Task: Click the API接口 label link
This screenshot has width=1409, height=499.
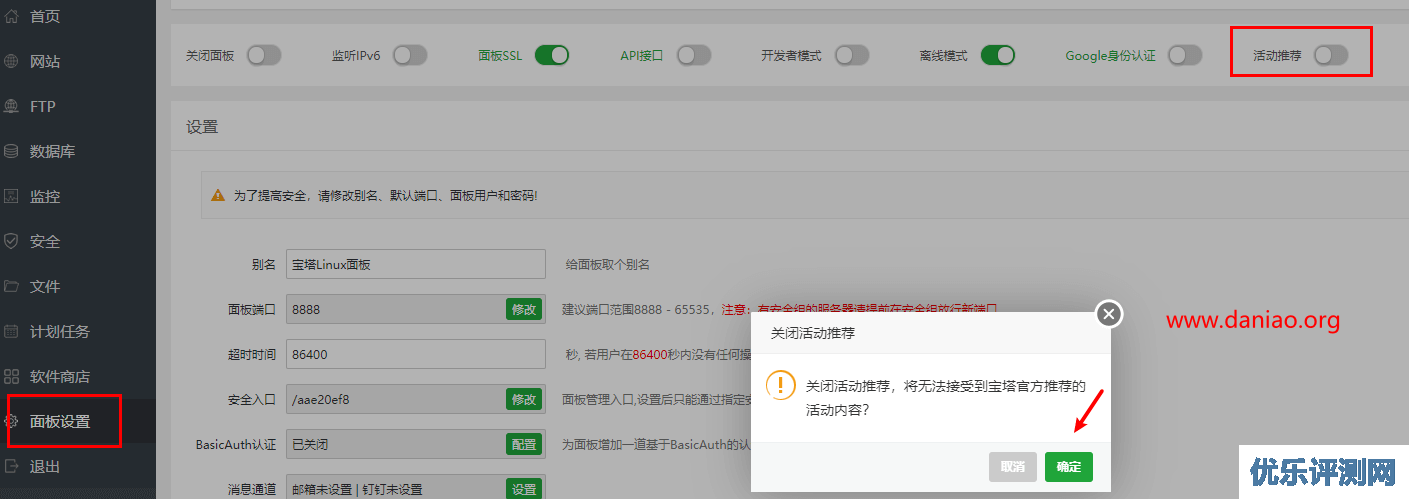Action: (x=642, y=56)
